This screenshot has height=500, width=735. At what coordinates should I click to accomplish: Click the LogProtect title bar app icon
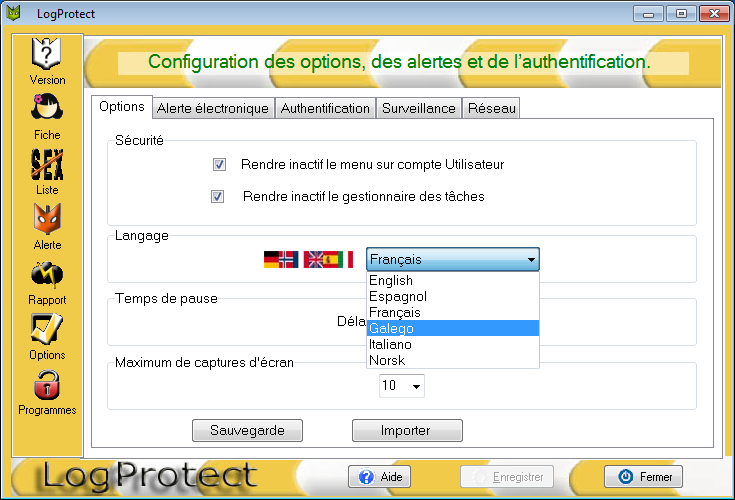pyautogui.click(x=14, y=13)
